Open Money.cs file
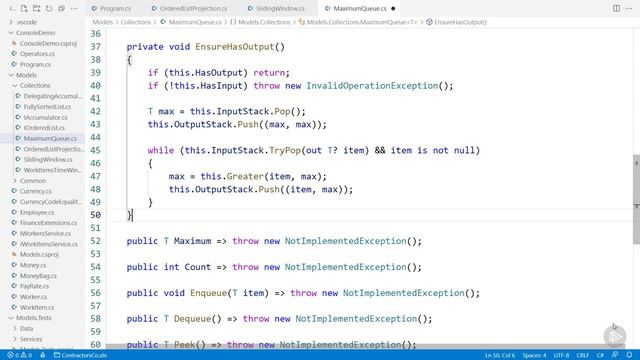The image size is (640, 360). [33, 265]
